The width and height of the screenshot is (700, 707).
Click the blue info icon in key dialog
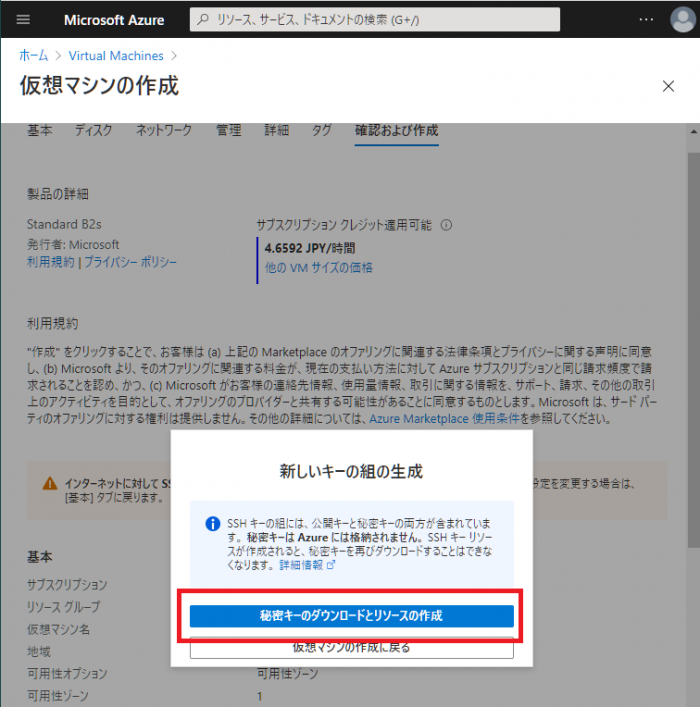point(212,523)
